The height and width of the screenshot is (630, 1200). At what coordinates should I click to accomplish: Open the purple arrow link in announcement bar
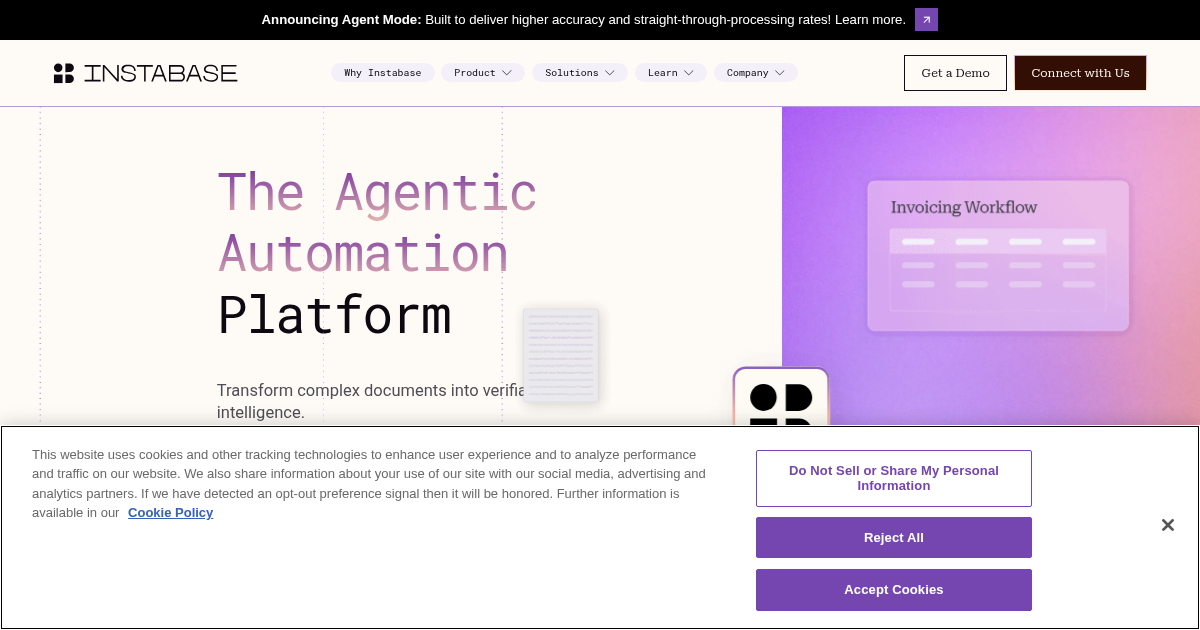coord(926,19)
